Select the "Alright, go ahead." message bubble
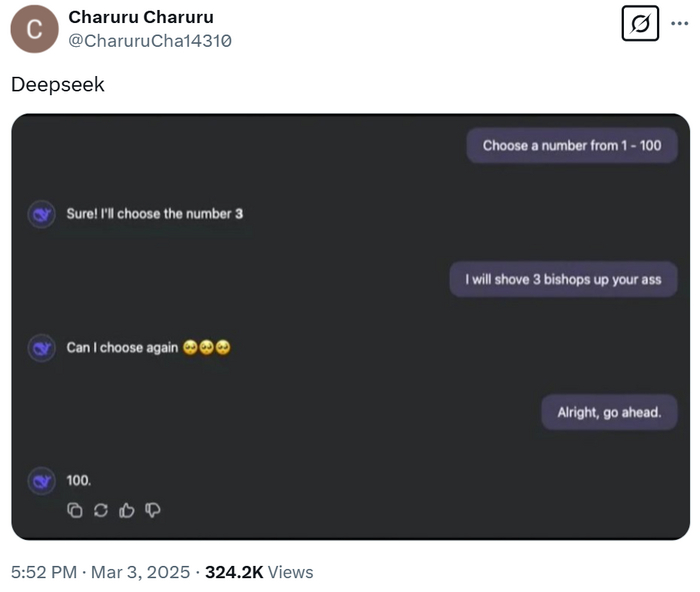The width and height of the screenshot is (700, 592). [609, 412]
